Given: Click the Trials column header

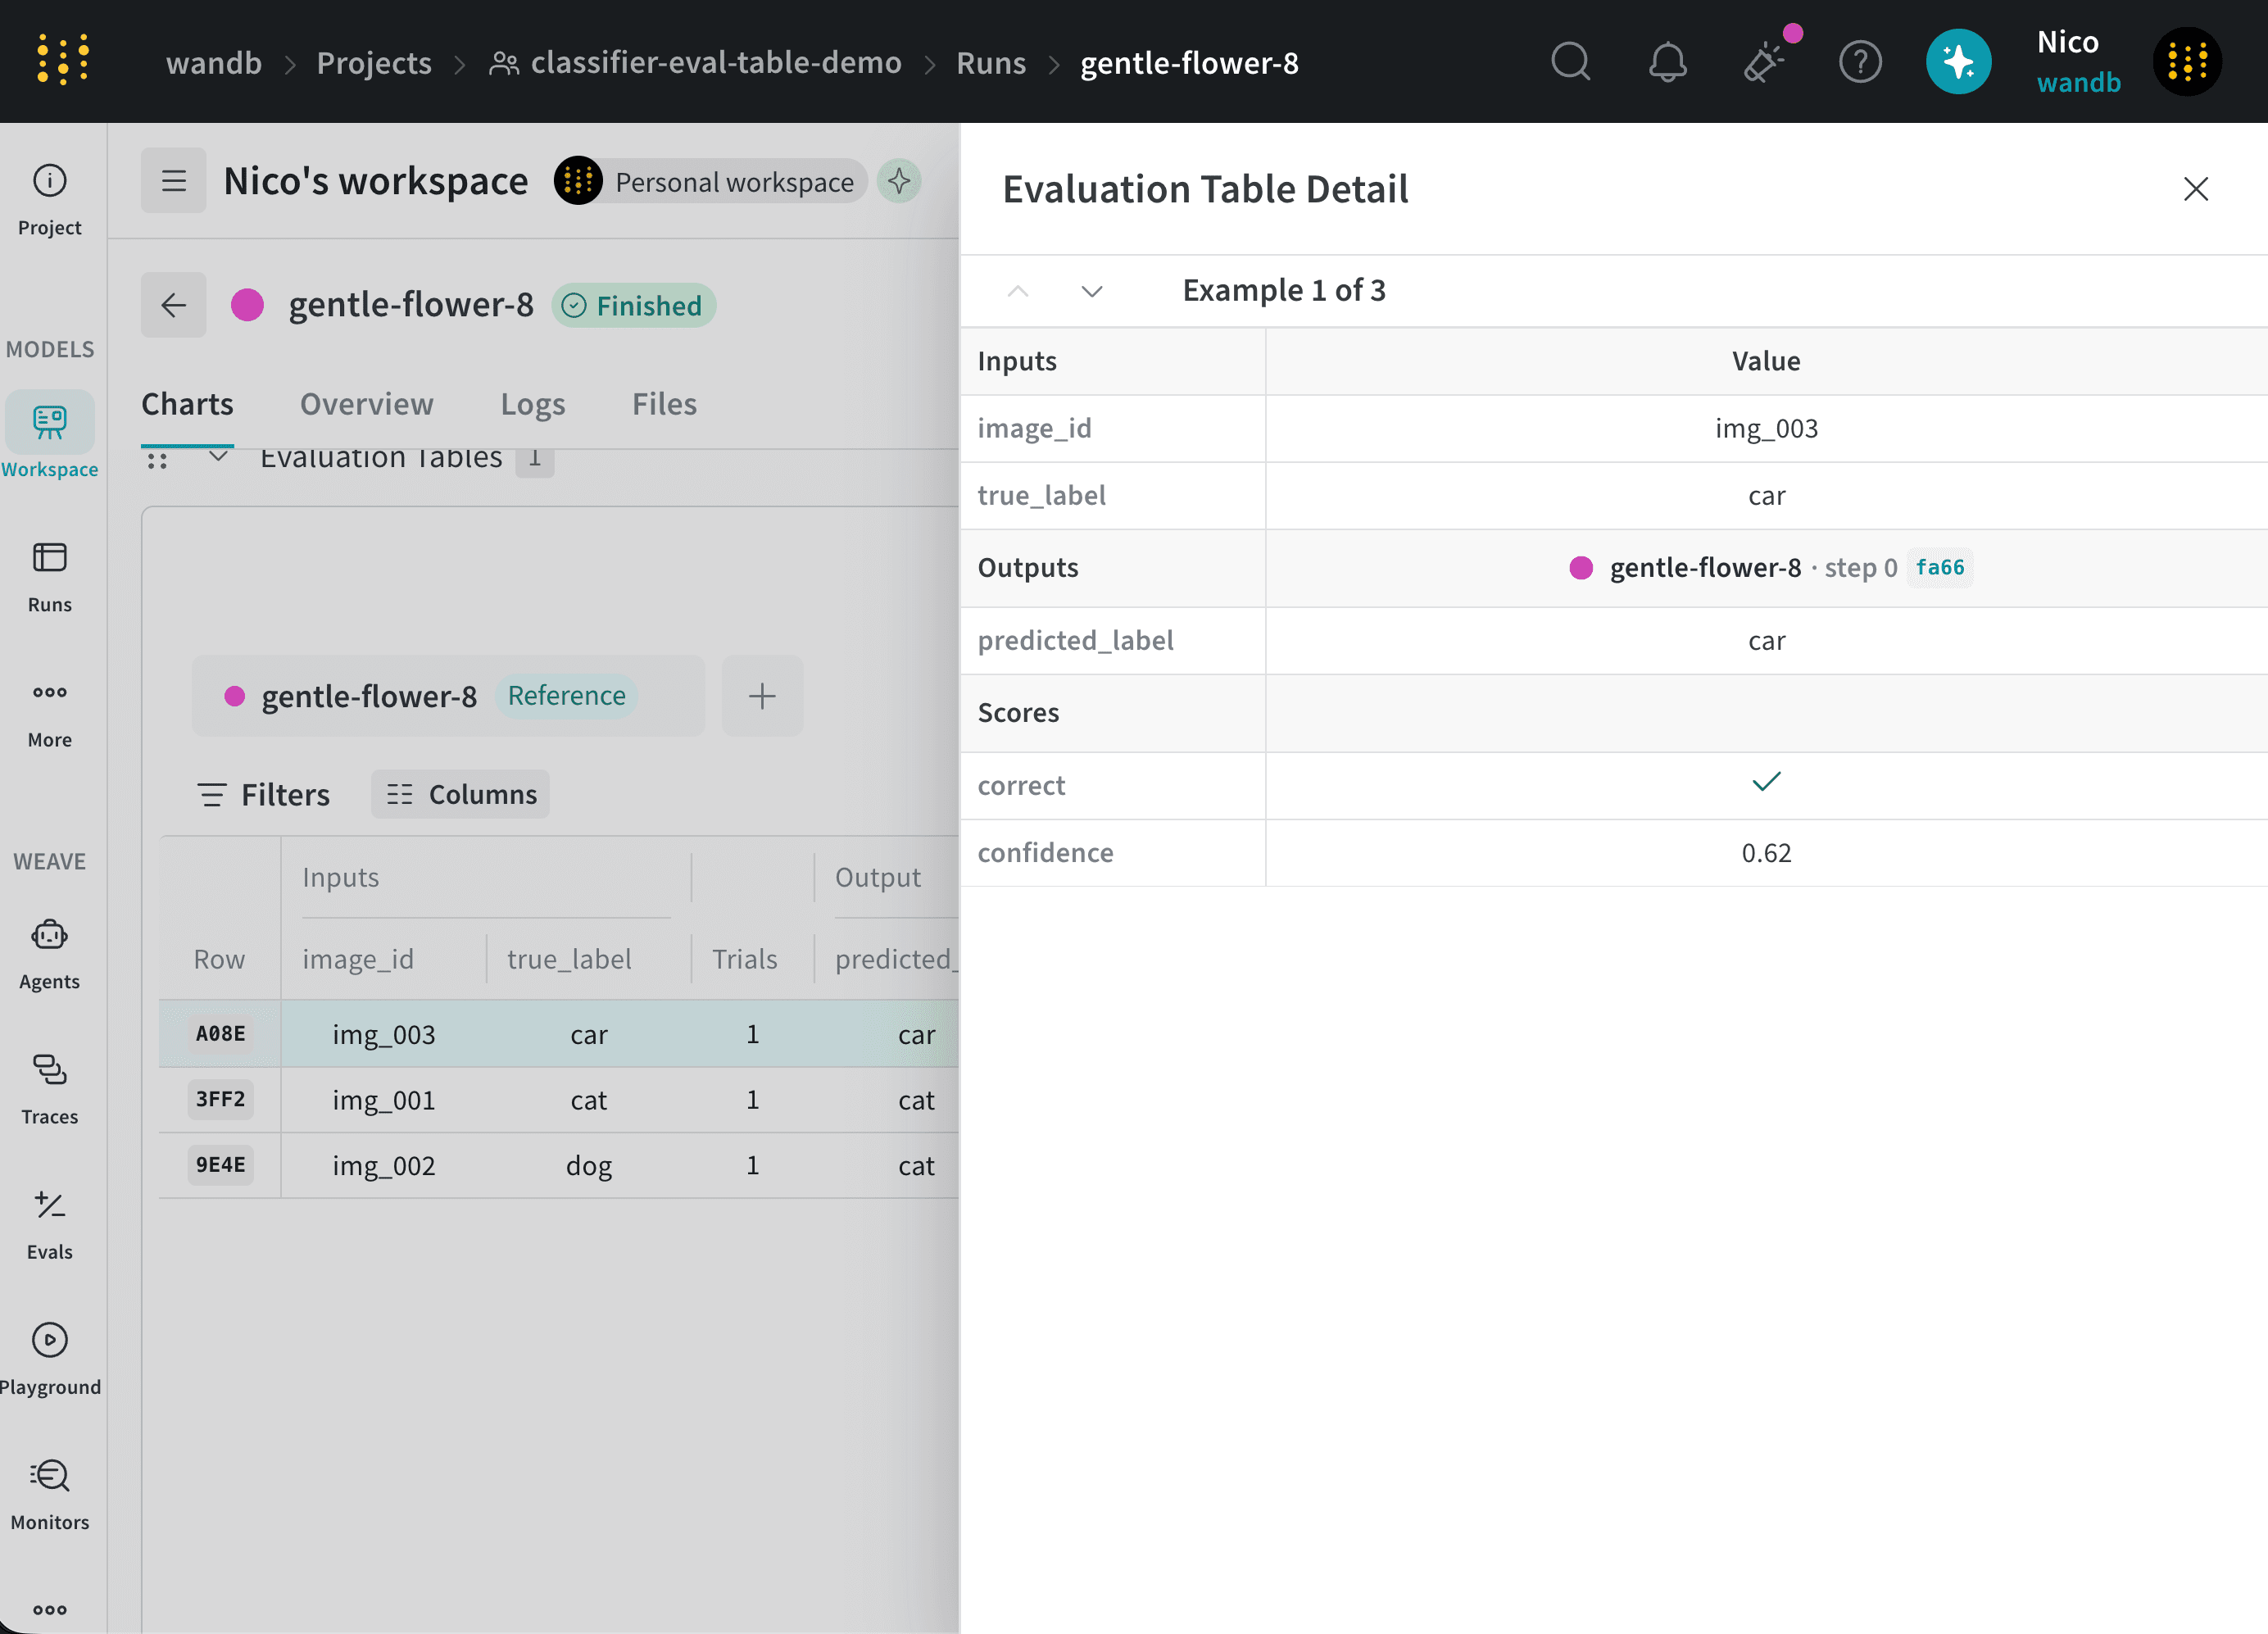Looking at the screenshot, I should [745, 959].
